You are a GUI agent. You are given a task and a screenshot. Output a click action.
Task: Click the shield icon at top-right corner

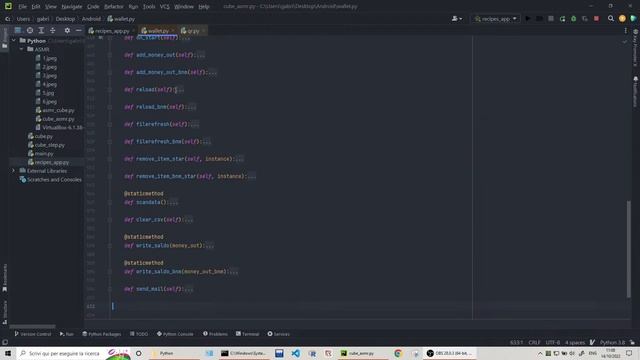point(633,19)
